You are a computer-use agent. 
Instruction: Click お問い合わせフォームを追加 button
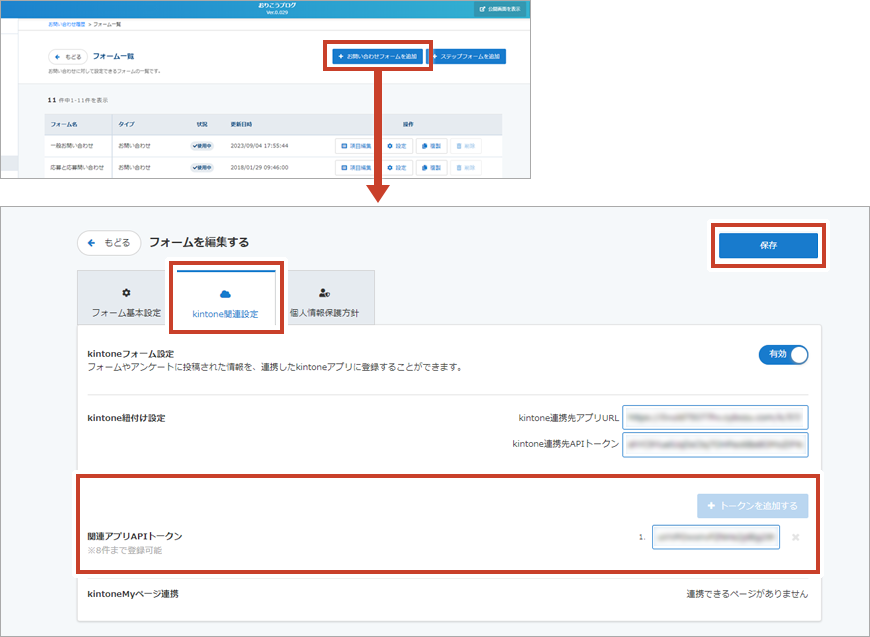tap(376, 56)
